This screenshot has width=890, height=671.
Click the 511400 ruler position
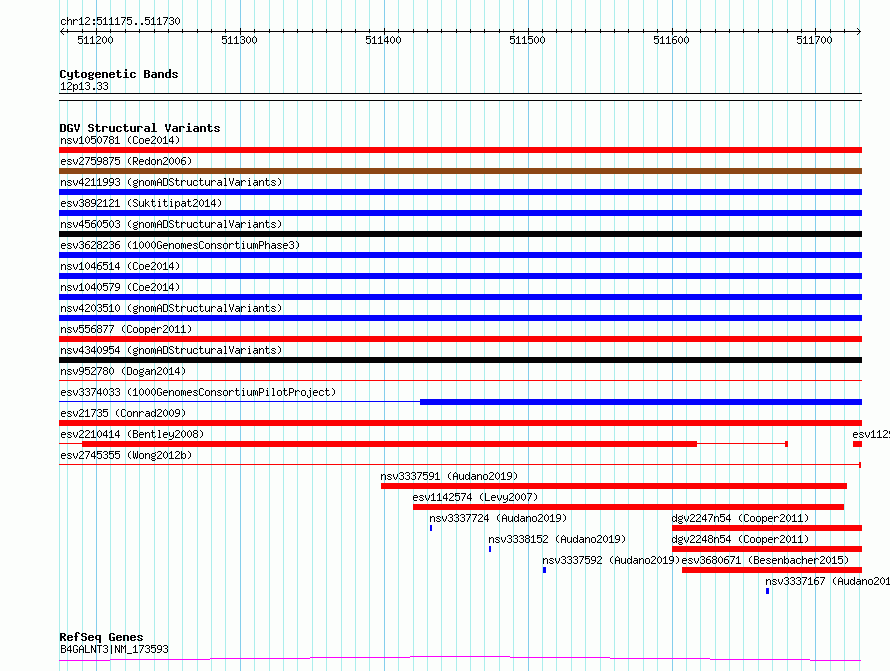(x=383, y=40)
